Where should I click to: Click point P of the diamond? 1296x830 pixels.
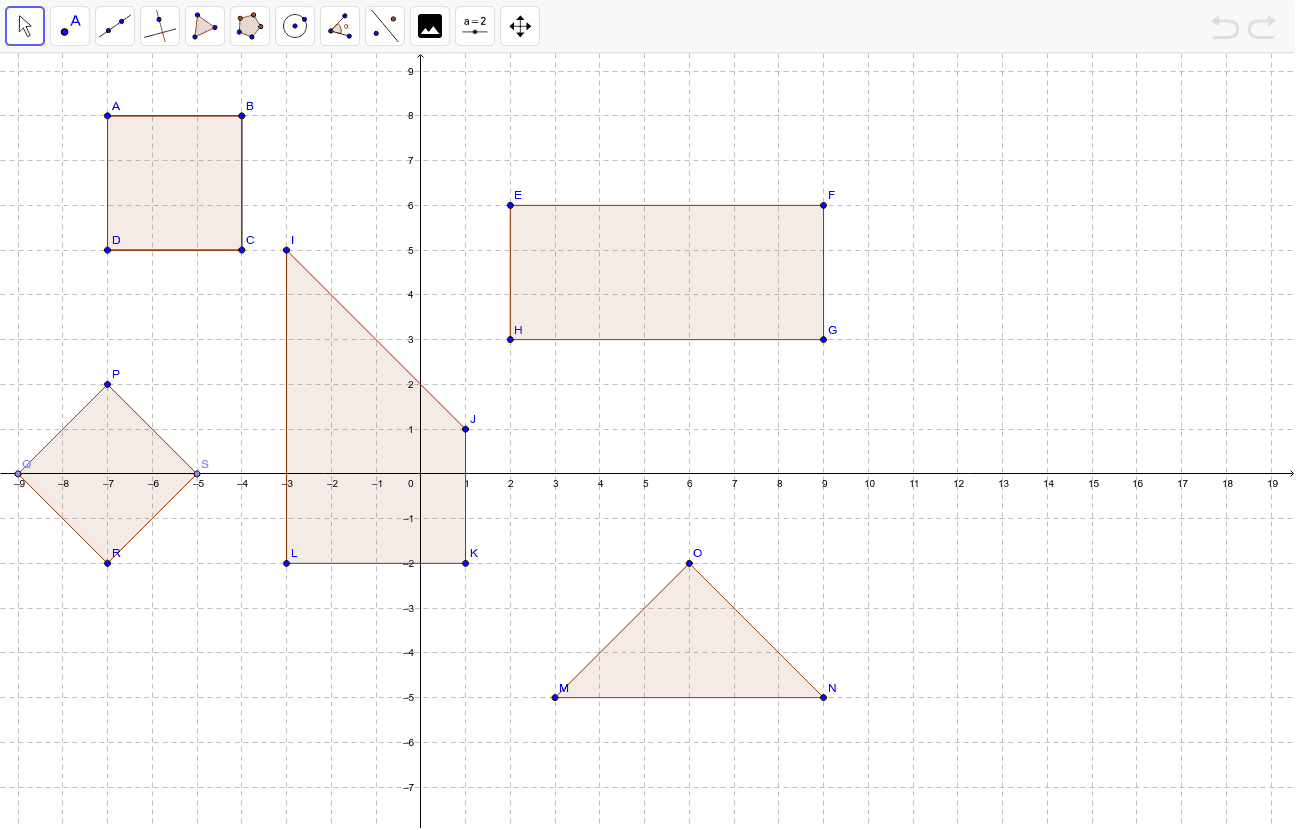coord(108,384)
